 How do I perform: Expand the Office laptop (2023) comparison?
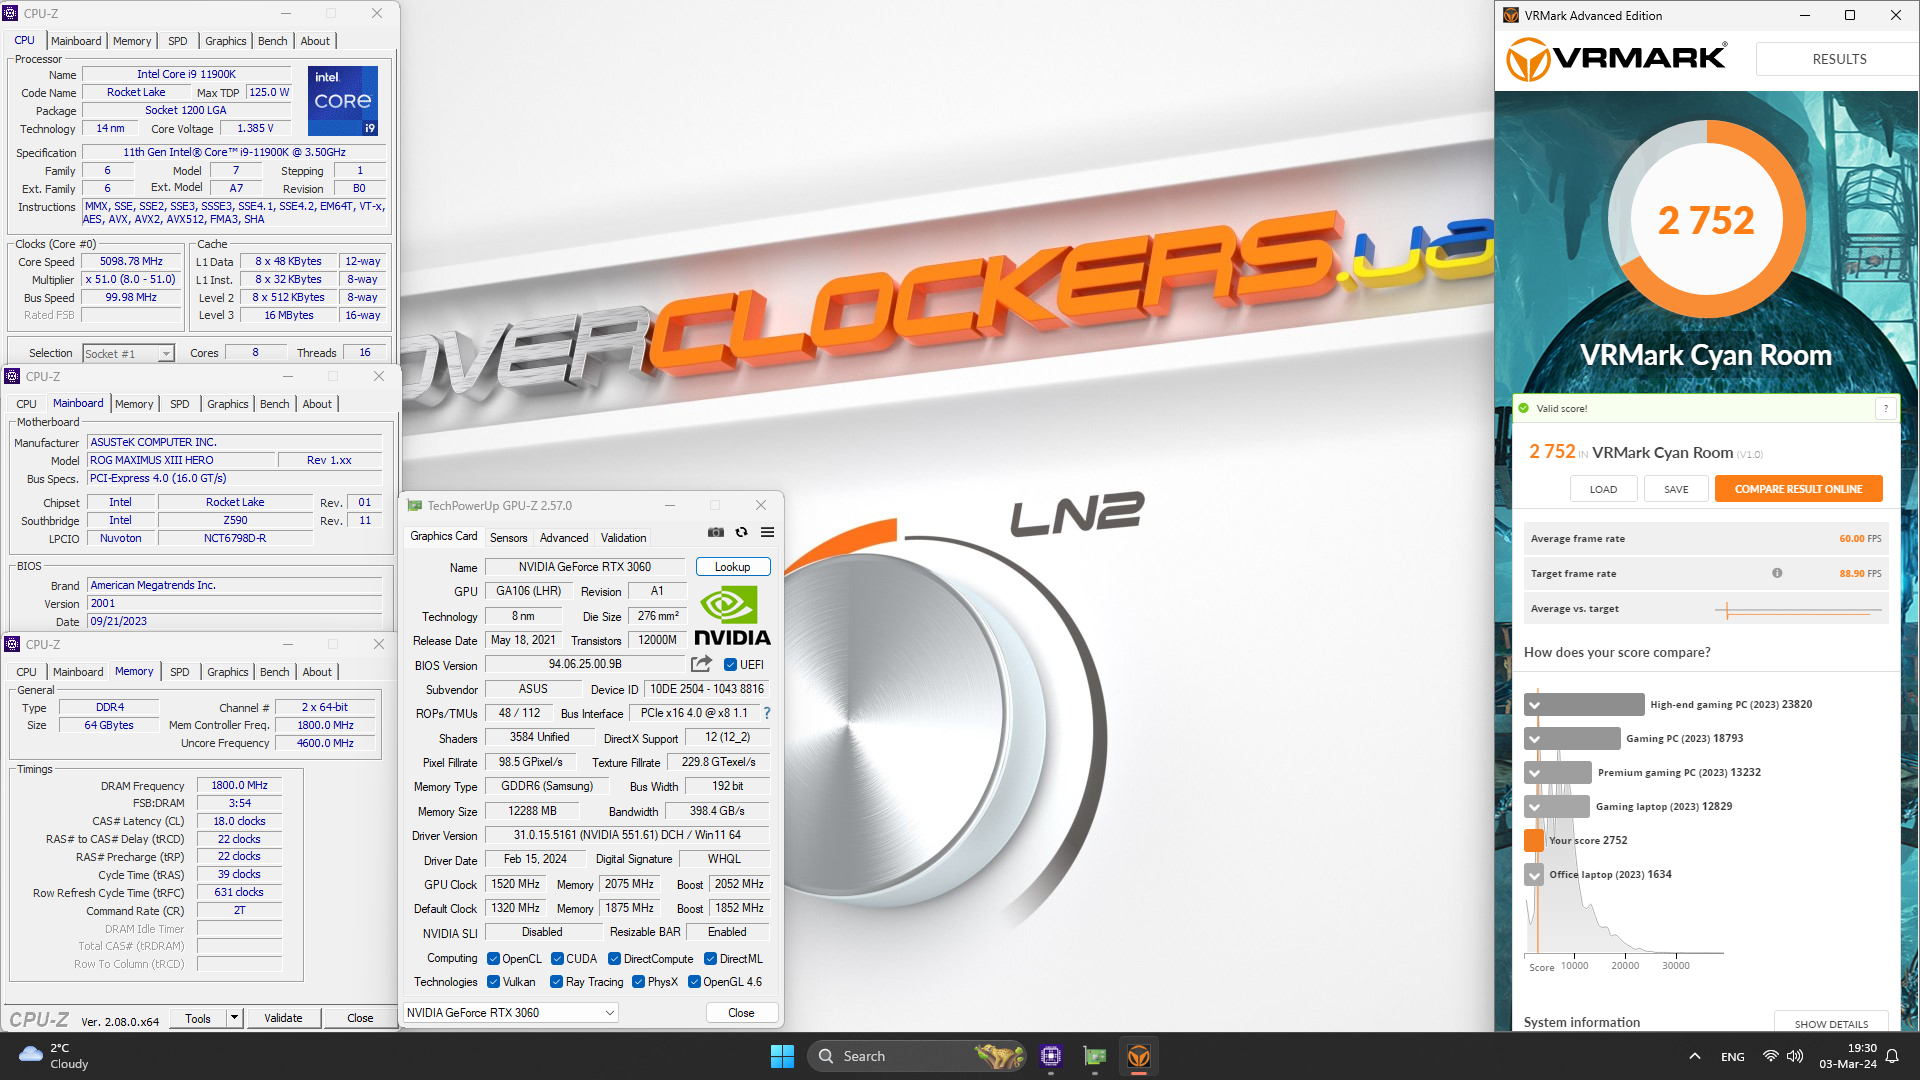[x=1534, y=875]
